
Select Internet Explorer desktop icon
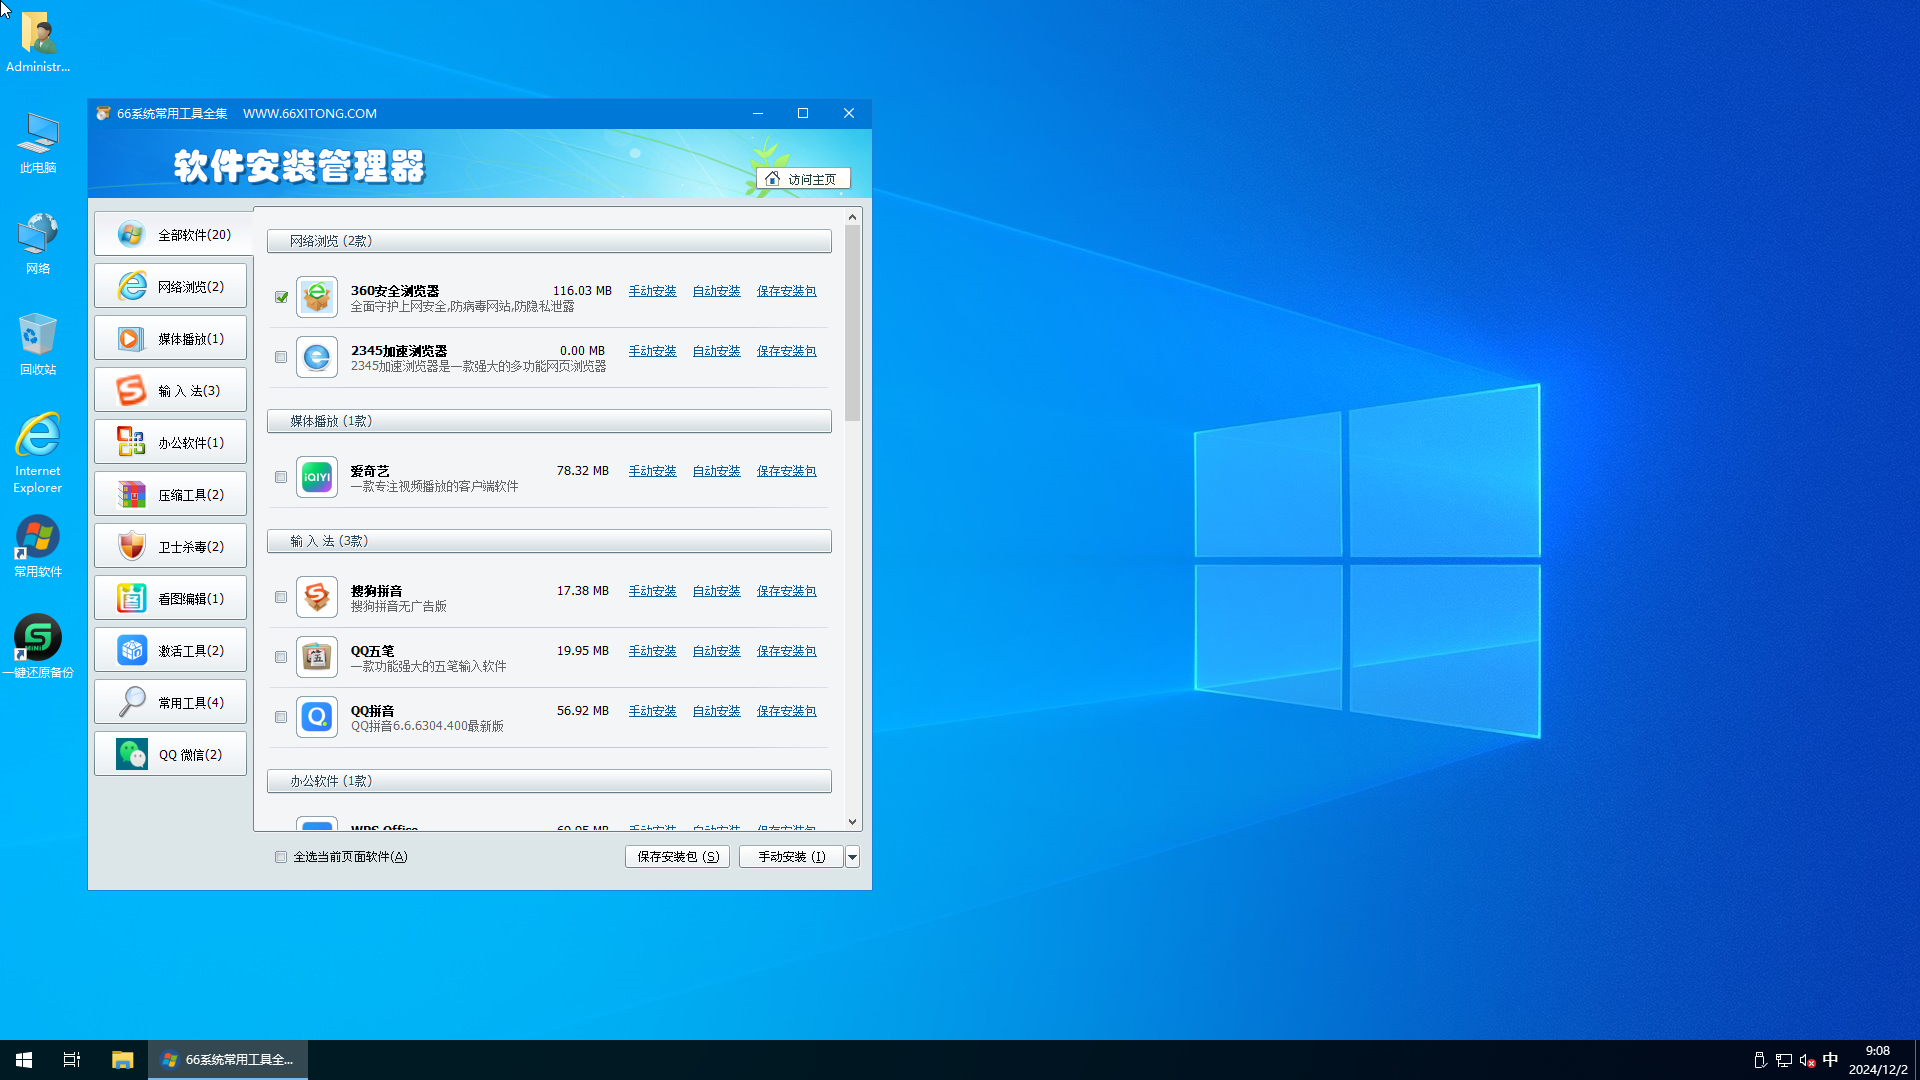[38, 453]
